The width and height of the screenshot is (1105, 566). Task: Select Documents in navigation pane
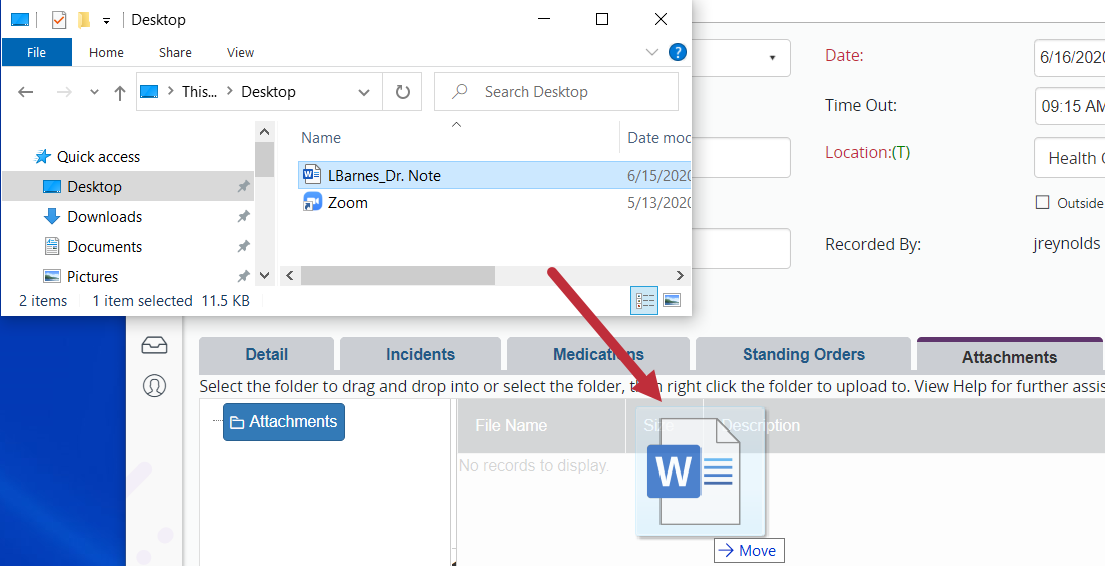click(104, 247)
